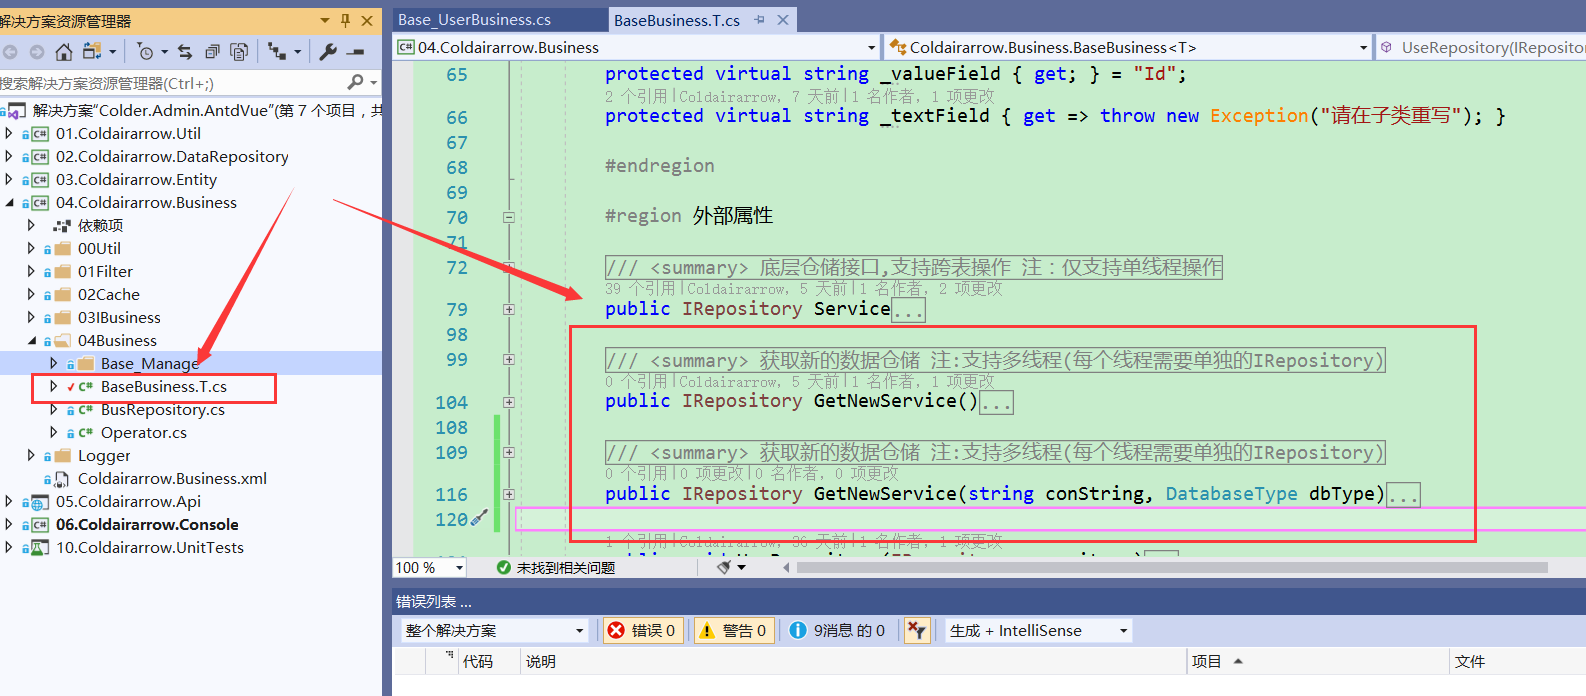
Task: Click the preview selected items dash icon
Action: pos(355,52)
